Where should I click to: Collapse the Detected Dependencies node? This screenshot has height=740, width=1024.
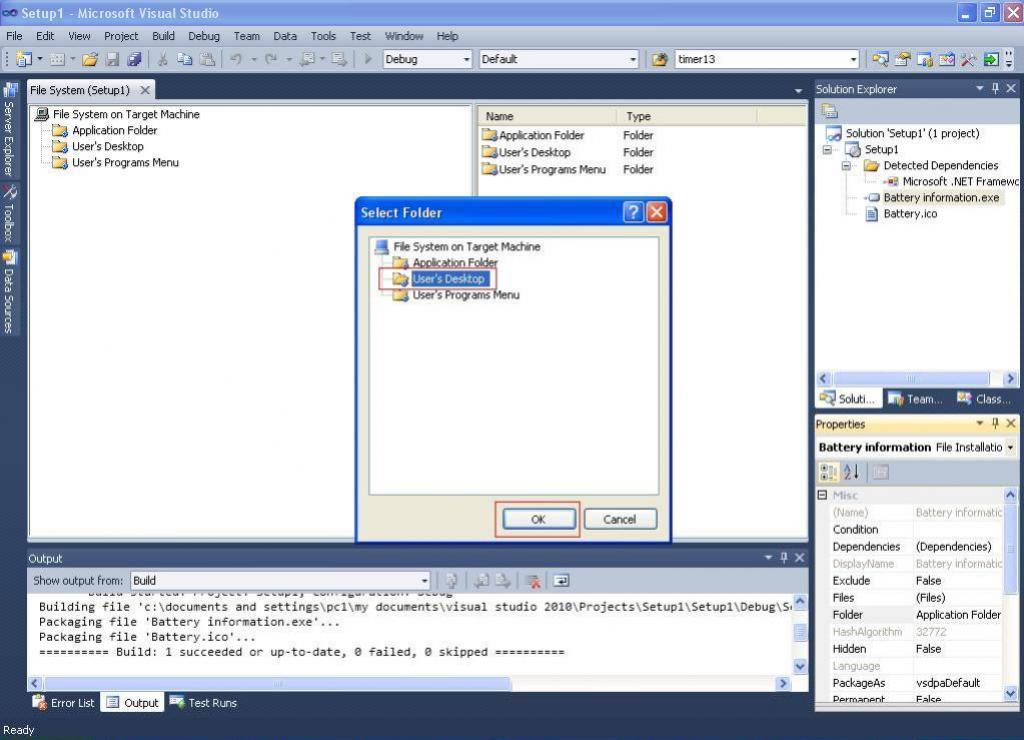[846, 166]
